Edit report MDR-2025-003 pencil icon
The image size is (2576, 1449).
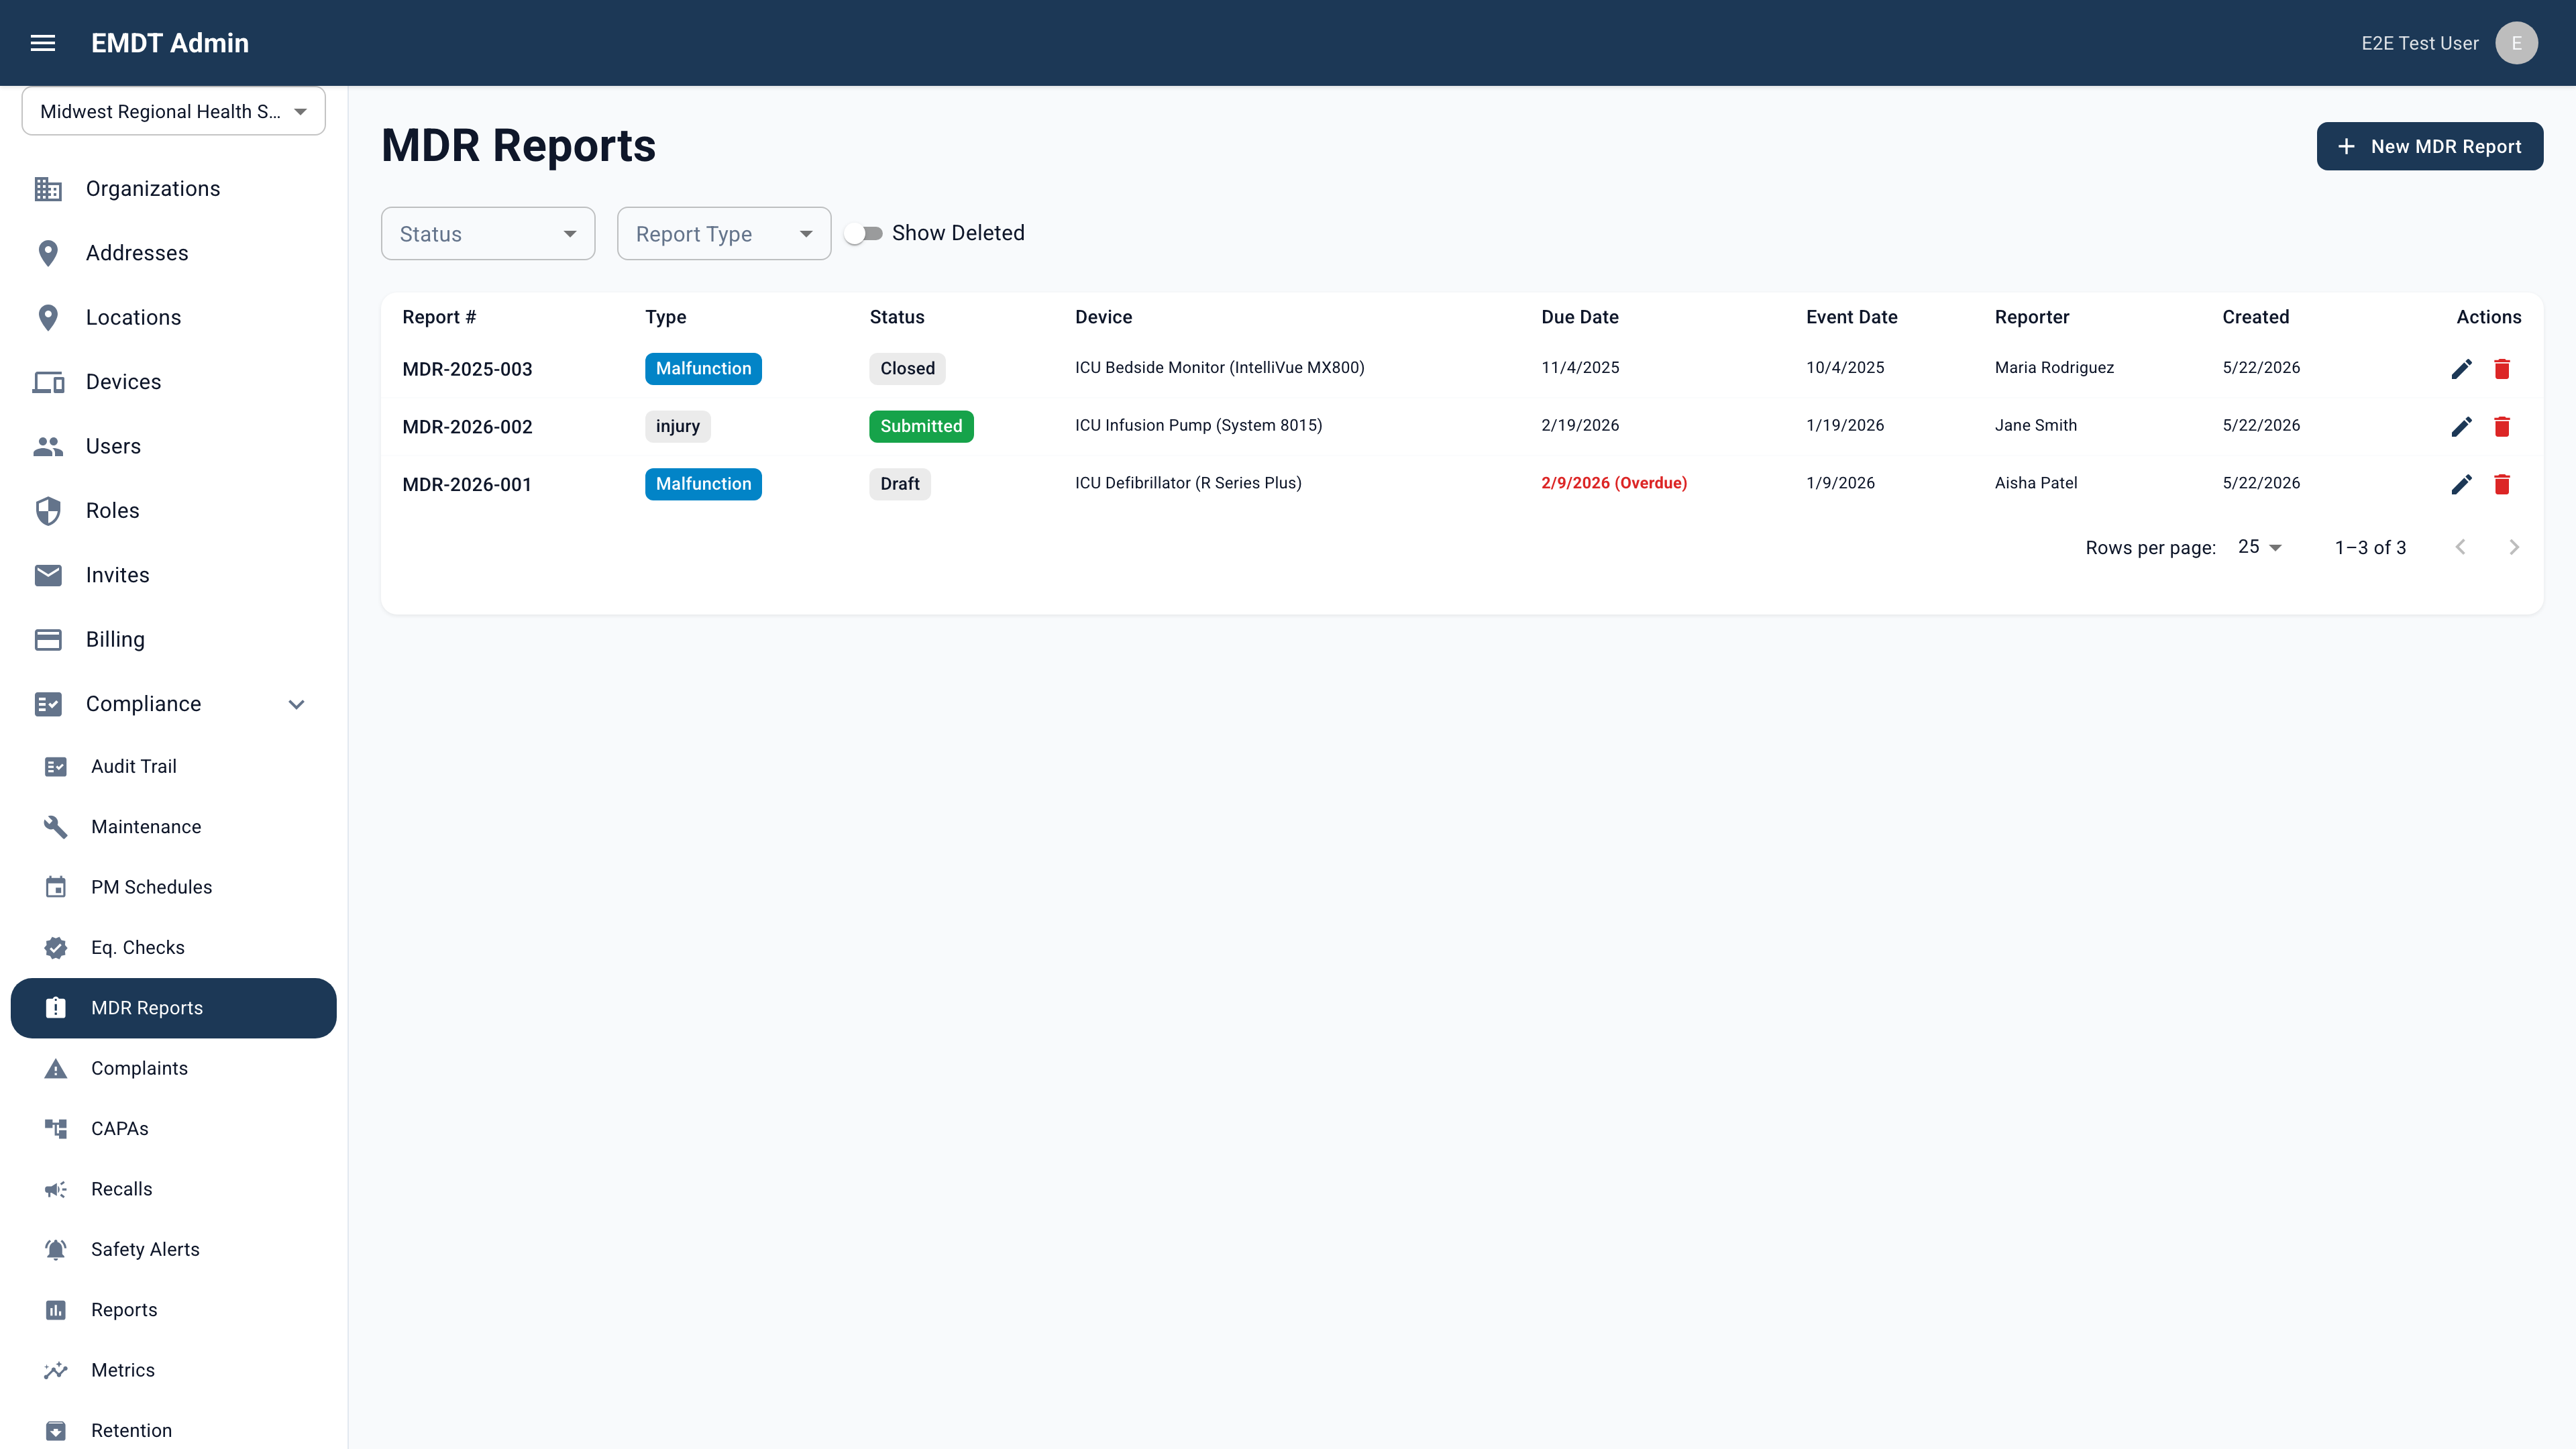[2462, 369]
